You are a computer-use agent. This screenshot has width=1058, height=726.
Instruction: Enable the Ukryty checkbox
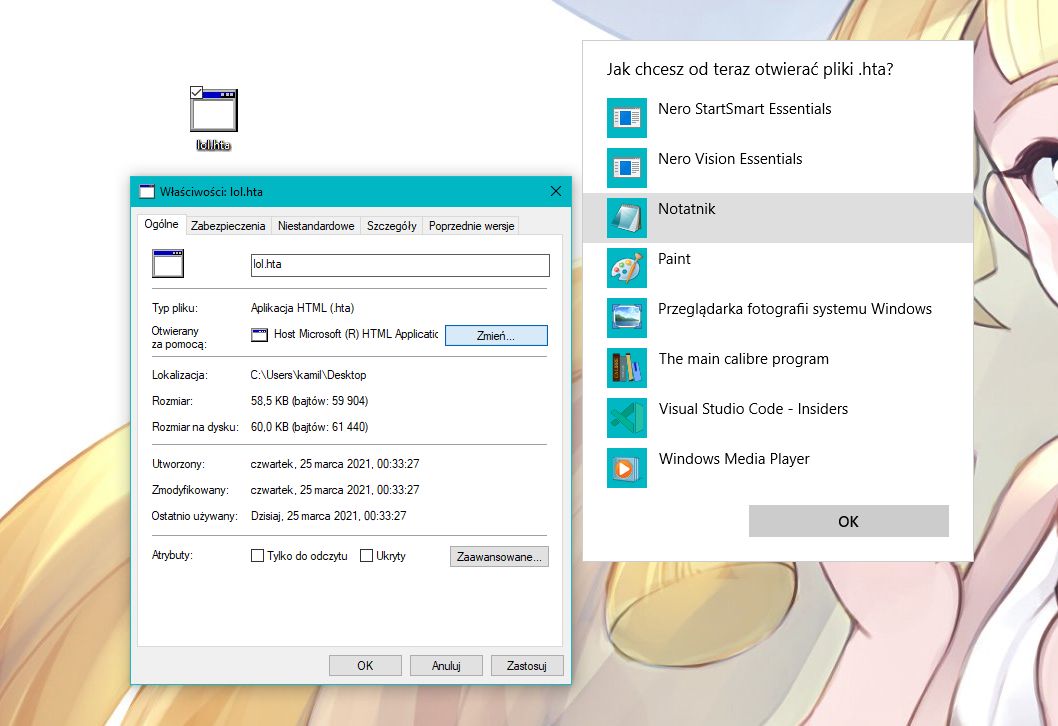(366, 555)
